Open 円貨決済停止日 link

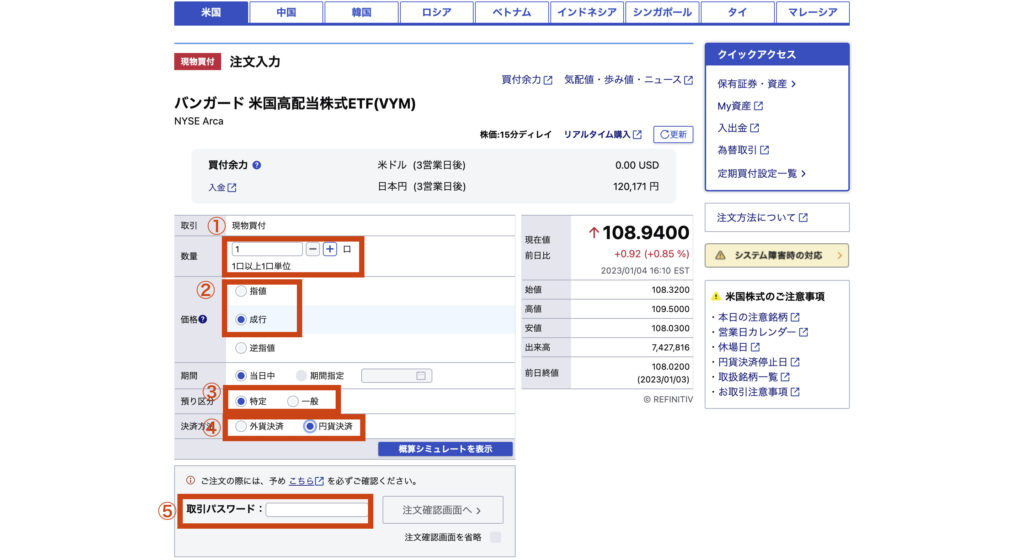(759, 362)
